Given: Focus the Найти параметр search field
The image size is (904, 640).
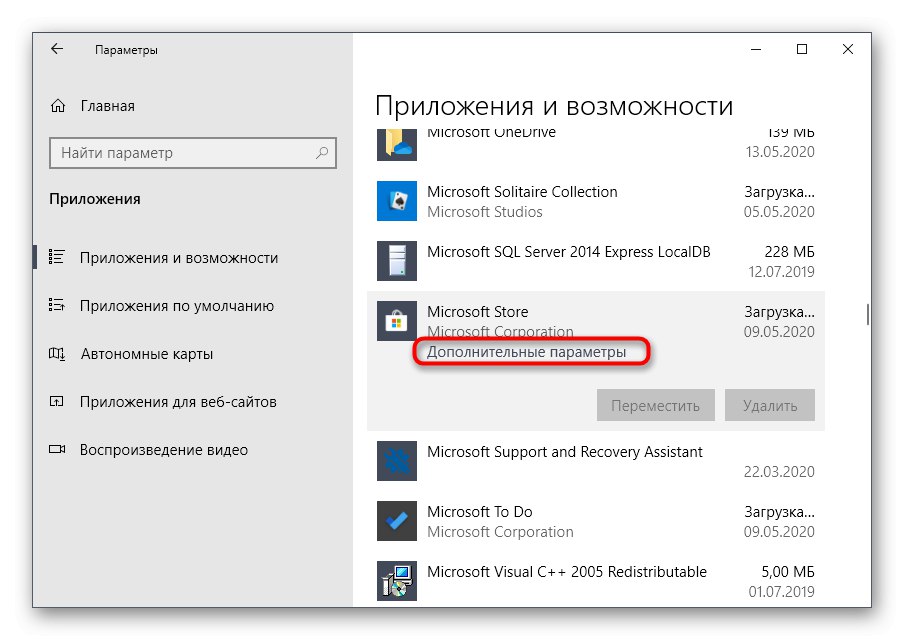Looking at the screenshot, I should pos(193,153).
